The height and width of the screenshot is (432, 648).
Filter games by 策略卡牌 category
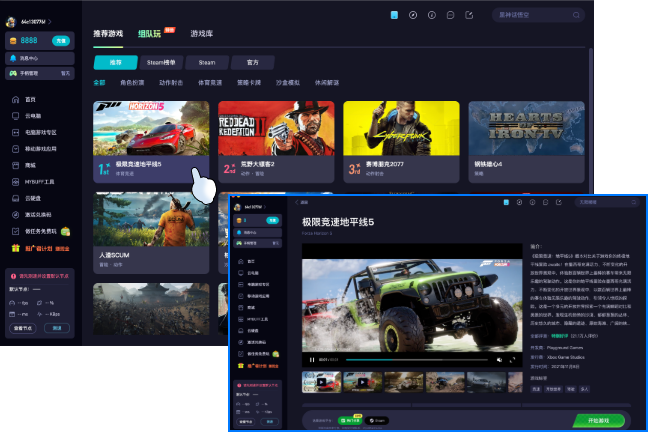[249, 83]
